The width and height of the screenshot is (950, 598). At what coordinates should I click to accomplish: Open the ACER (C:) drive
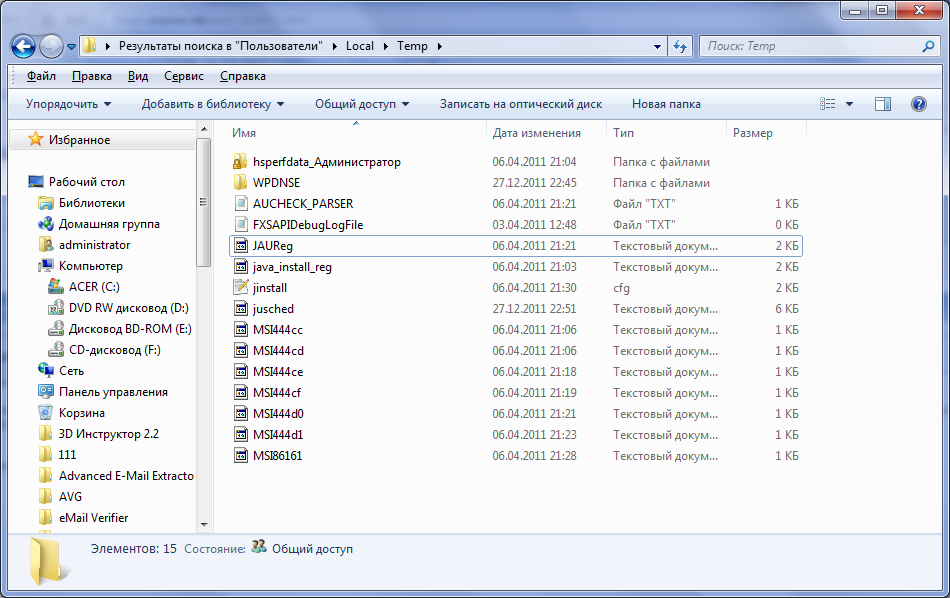[94, 287]
